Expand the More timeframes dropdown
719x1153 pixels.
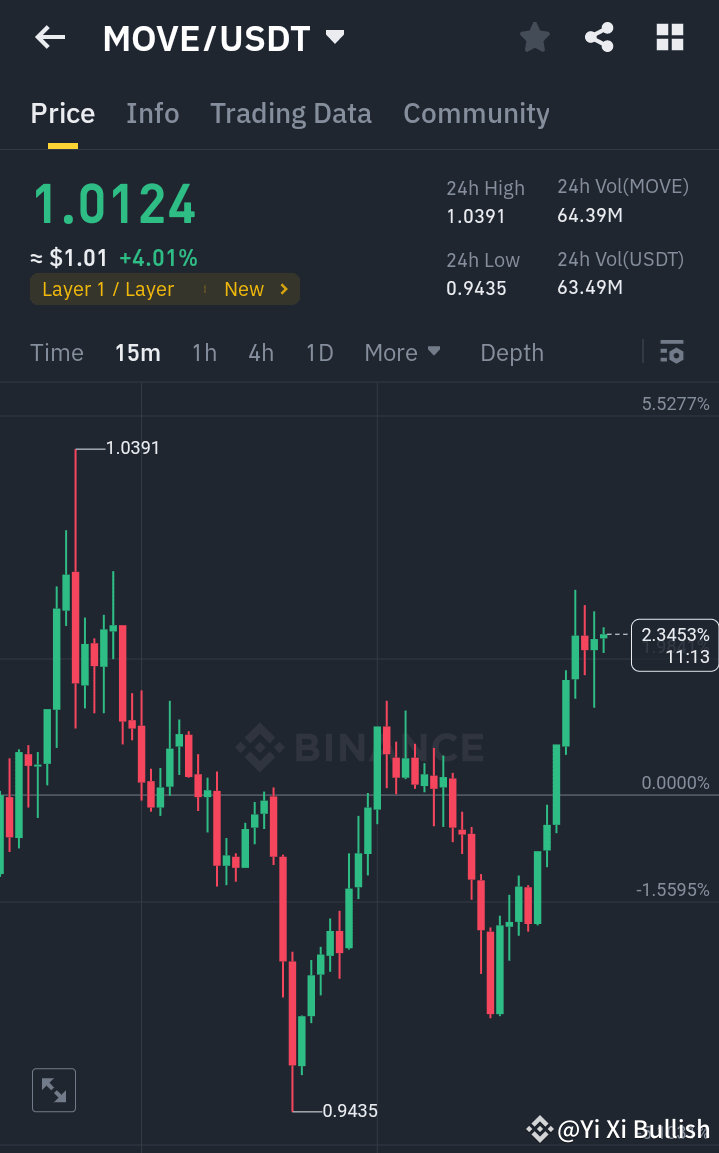point(403,352)
